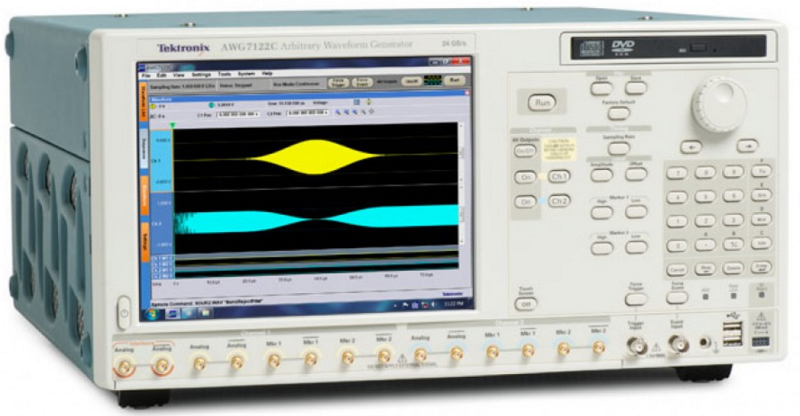
Task: Push the right arrow key below the knob
Action: point(747,145)
